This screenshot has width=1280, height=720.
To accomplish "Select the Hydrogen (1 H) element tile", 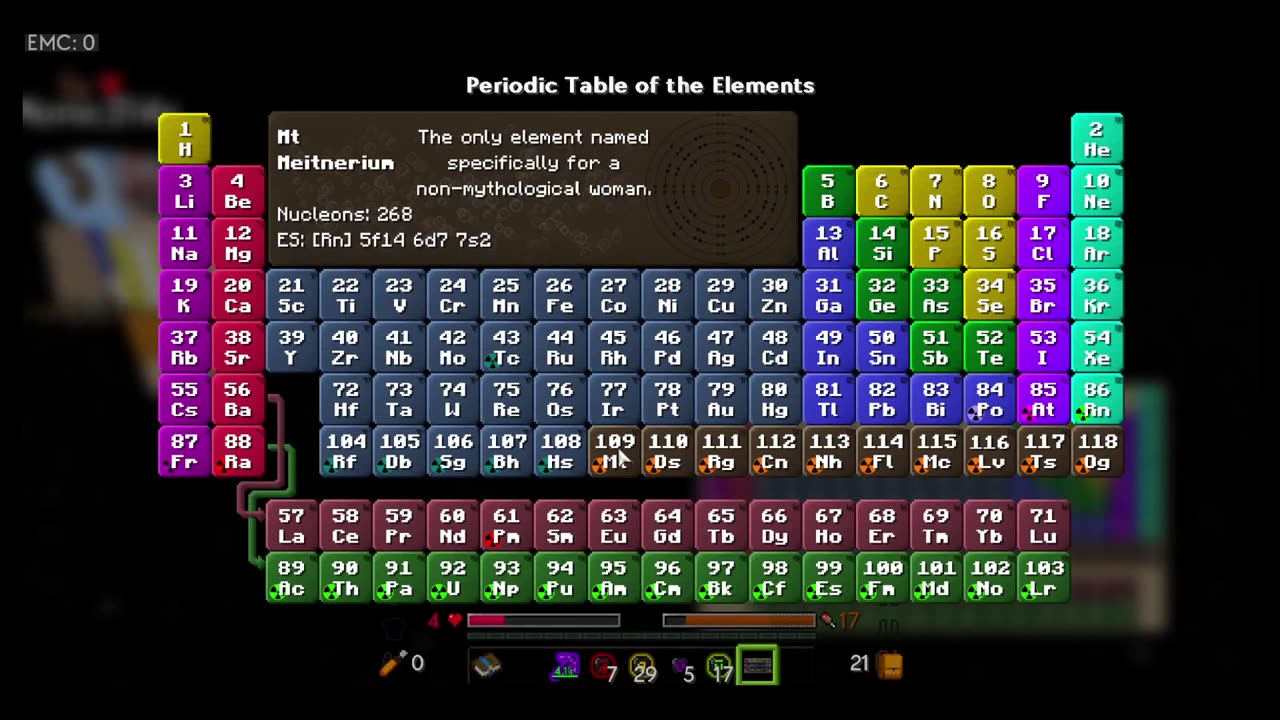I will click(185, 139).
